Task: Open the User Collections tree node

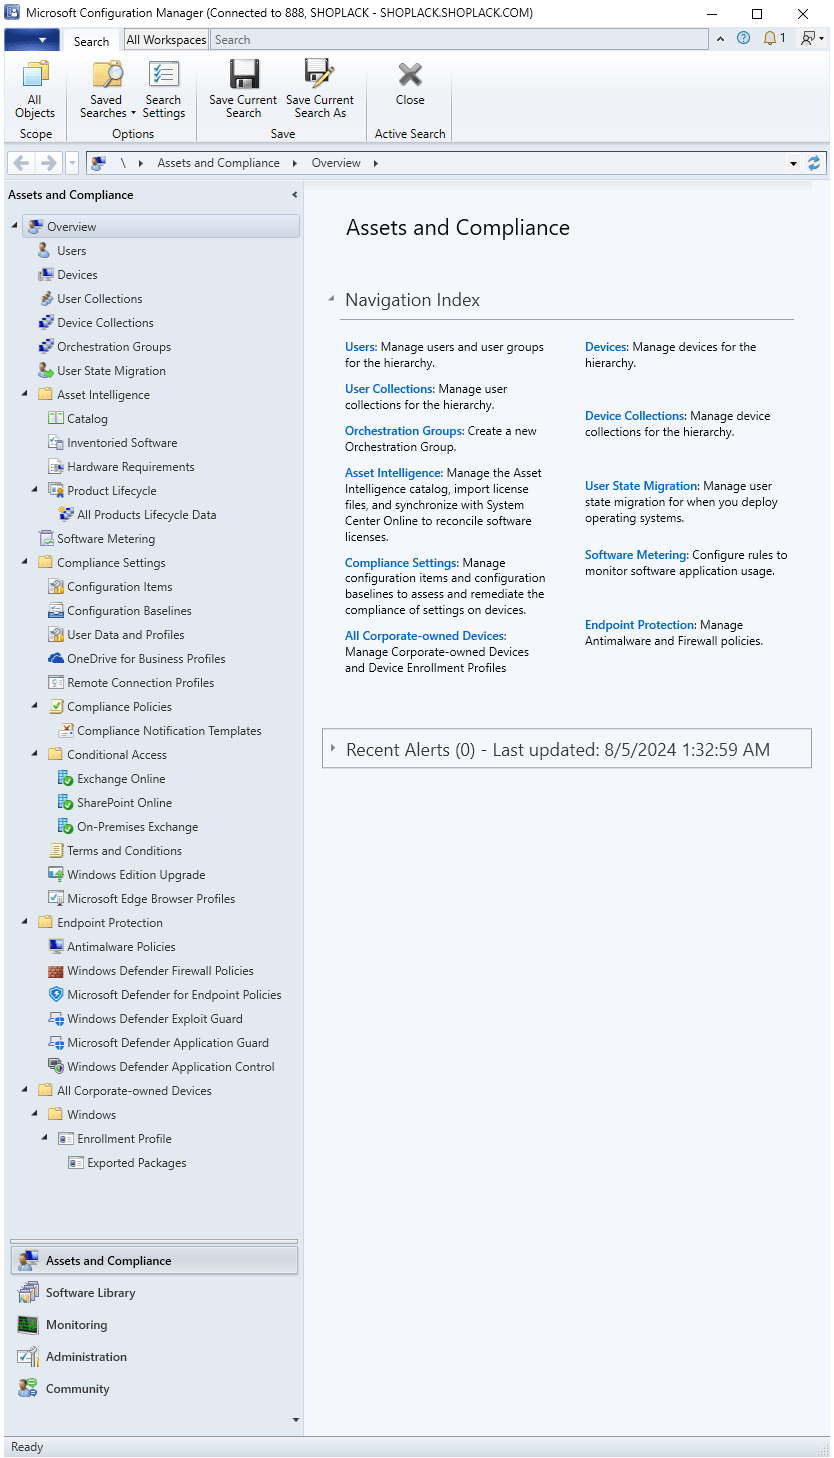Action: click(99, 299)
